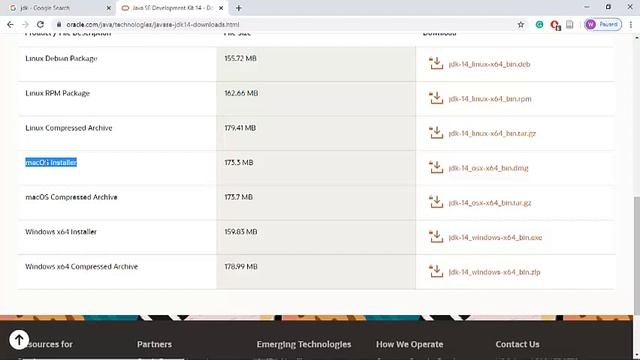Screen dimensions: 640x360
Task: Close the Java SE Development Kit 14 tab
Action: pyautogui.click(x=221, y=8)
